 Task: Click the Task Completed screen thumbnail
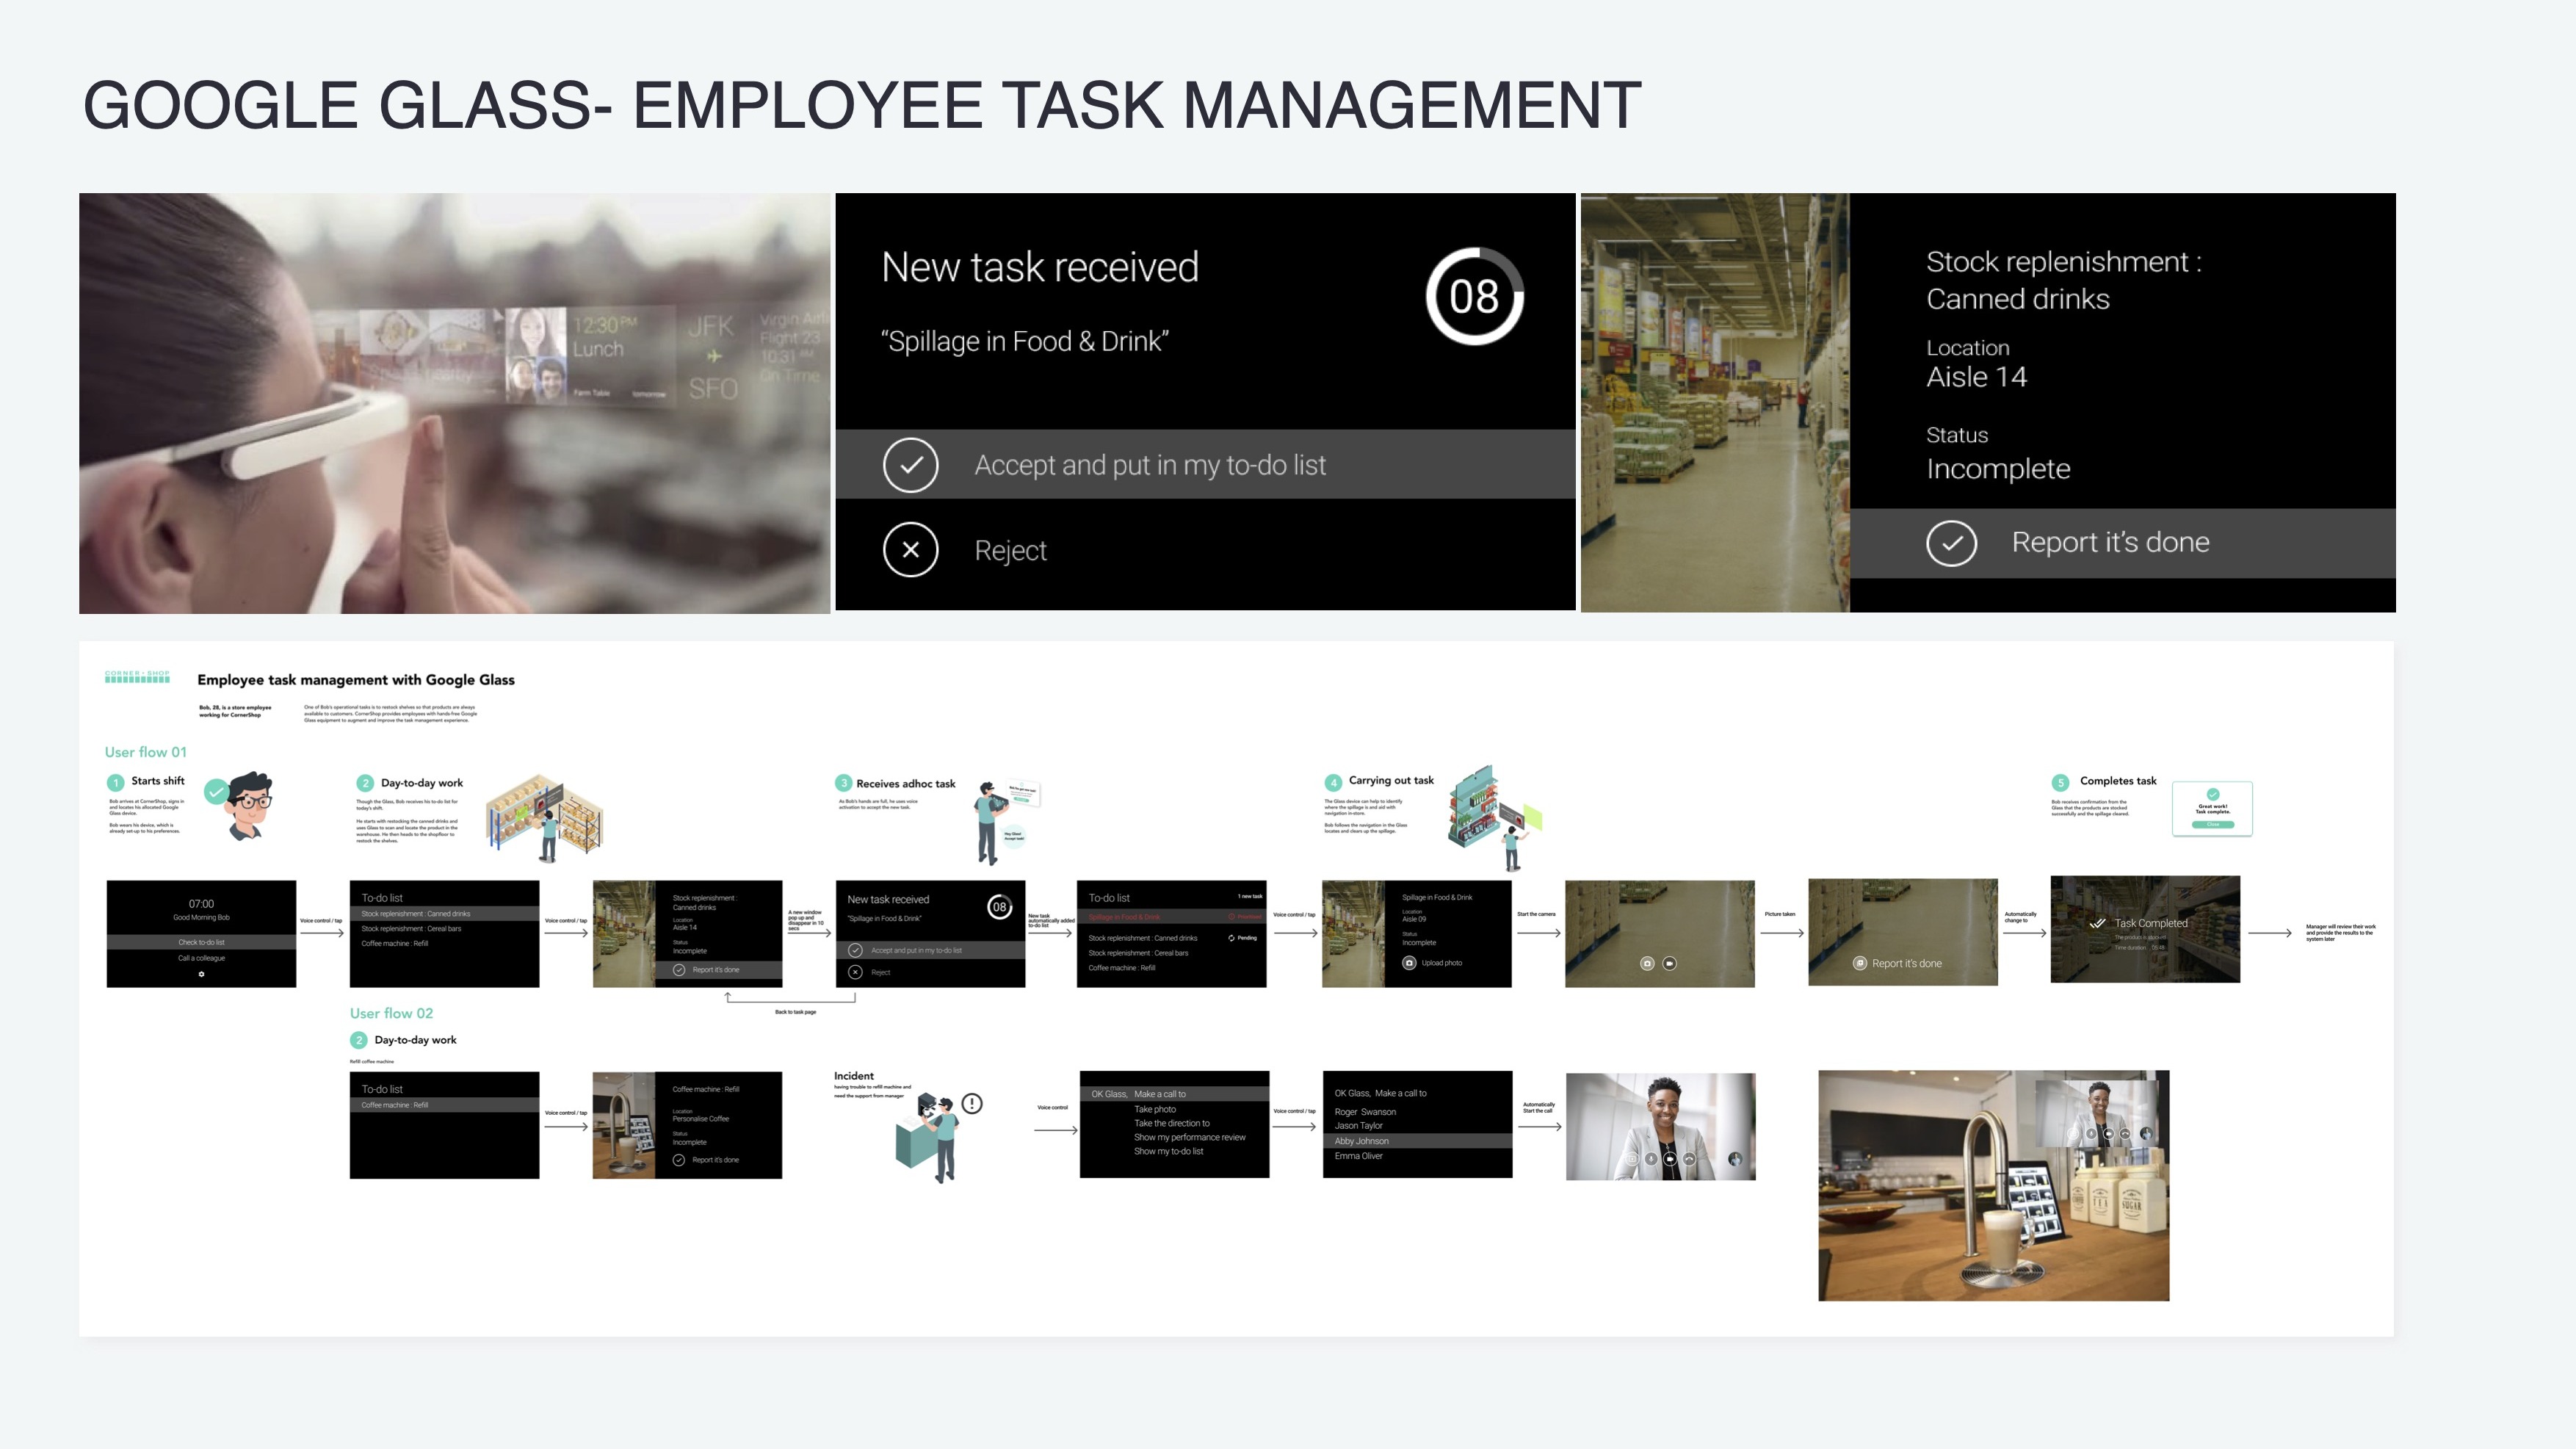2145,929
